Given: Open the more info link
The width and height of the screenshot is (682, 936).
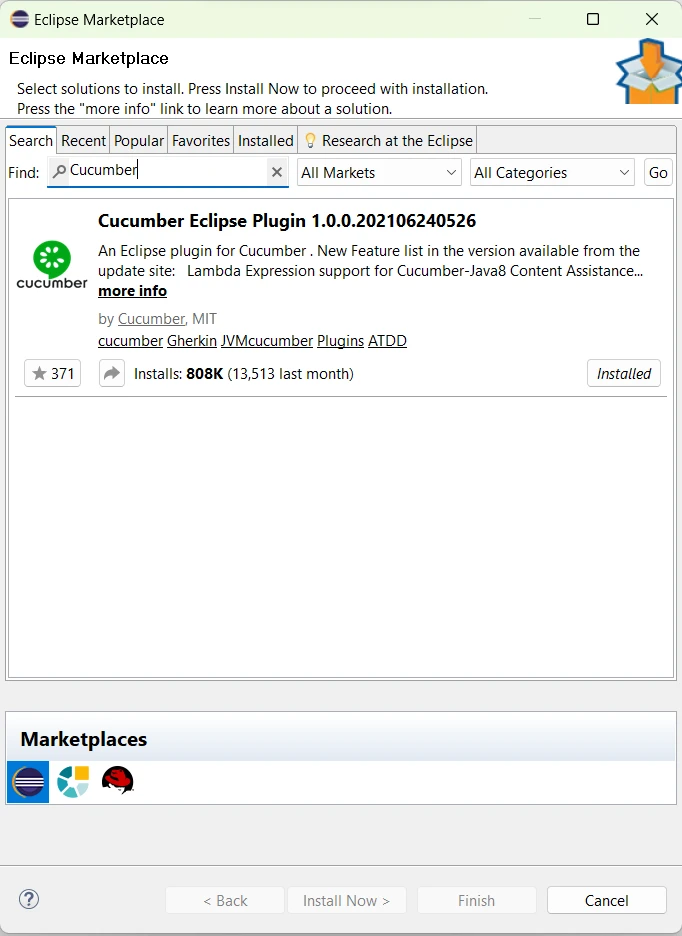Looking at the screenshot, I should pos(133,291).
